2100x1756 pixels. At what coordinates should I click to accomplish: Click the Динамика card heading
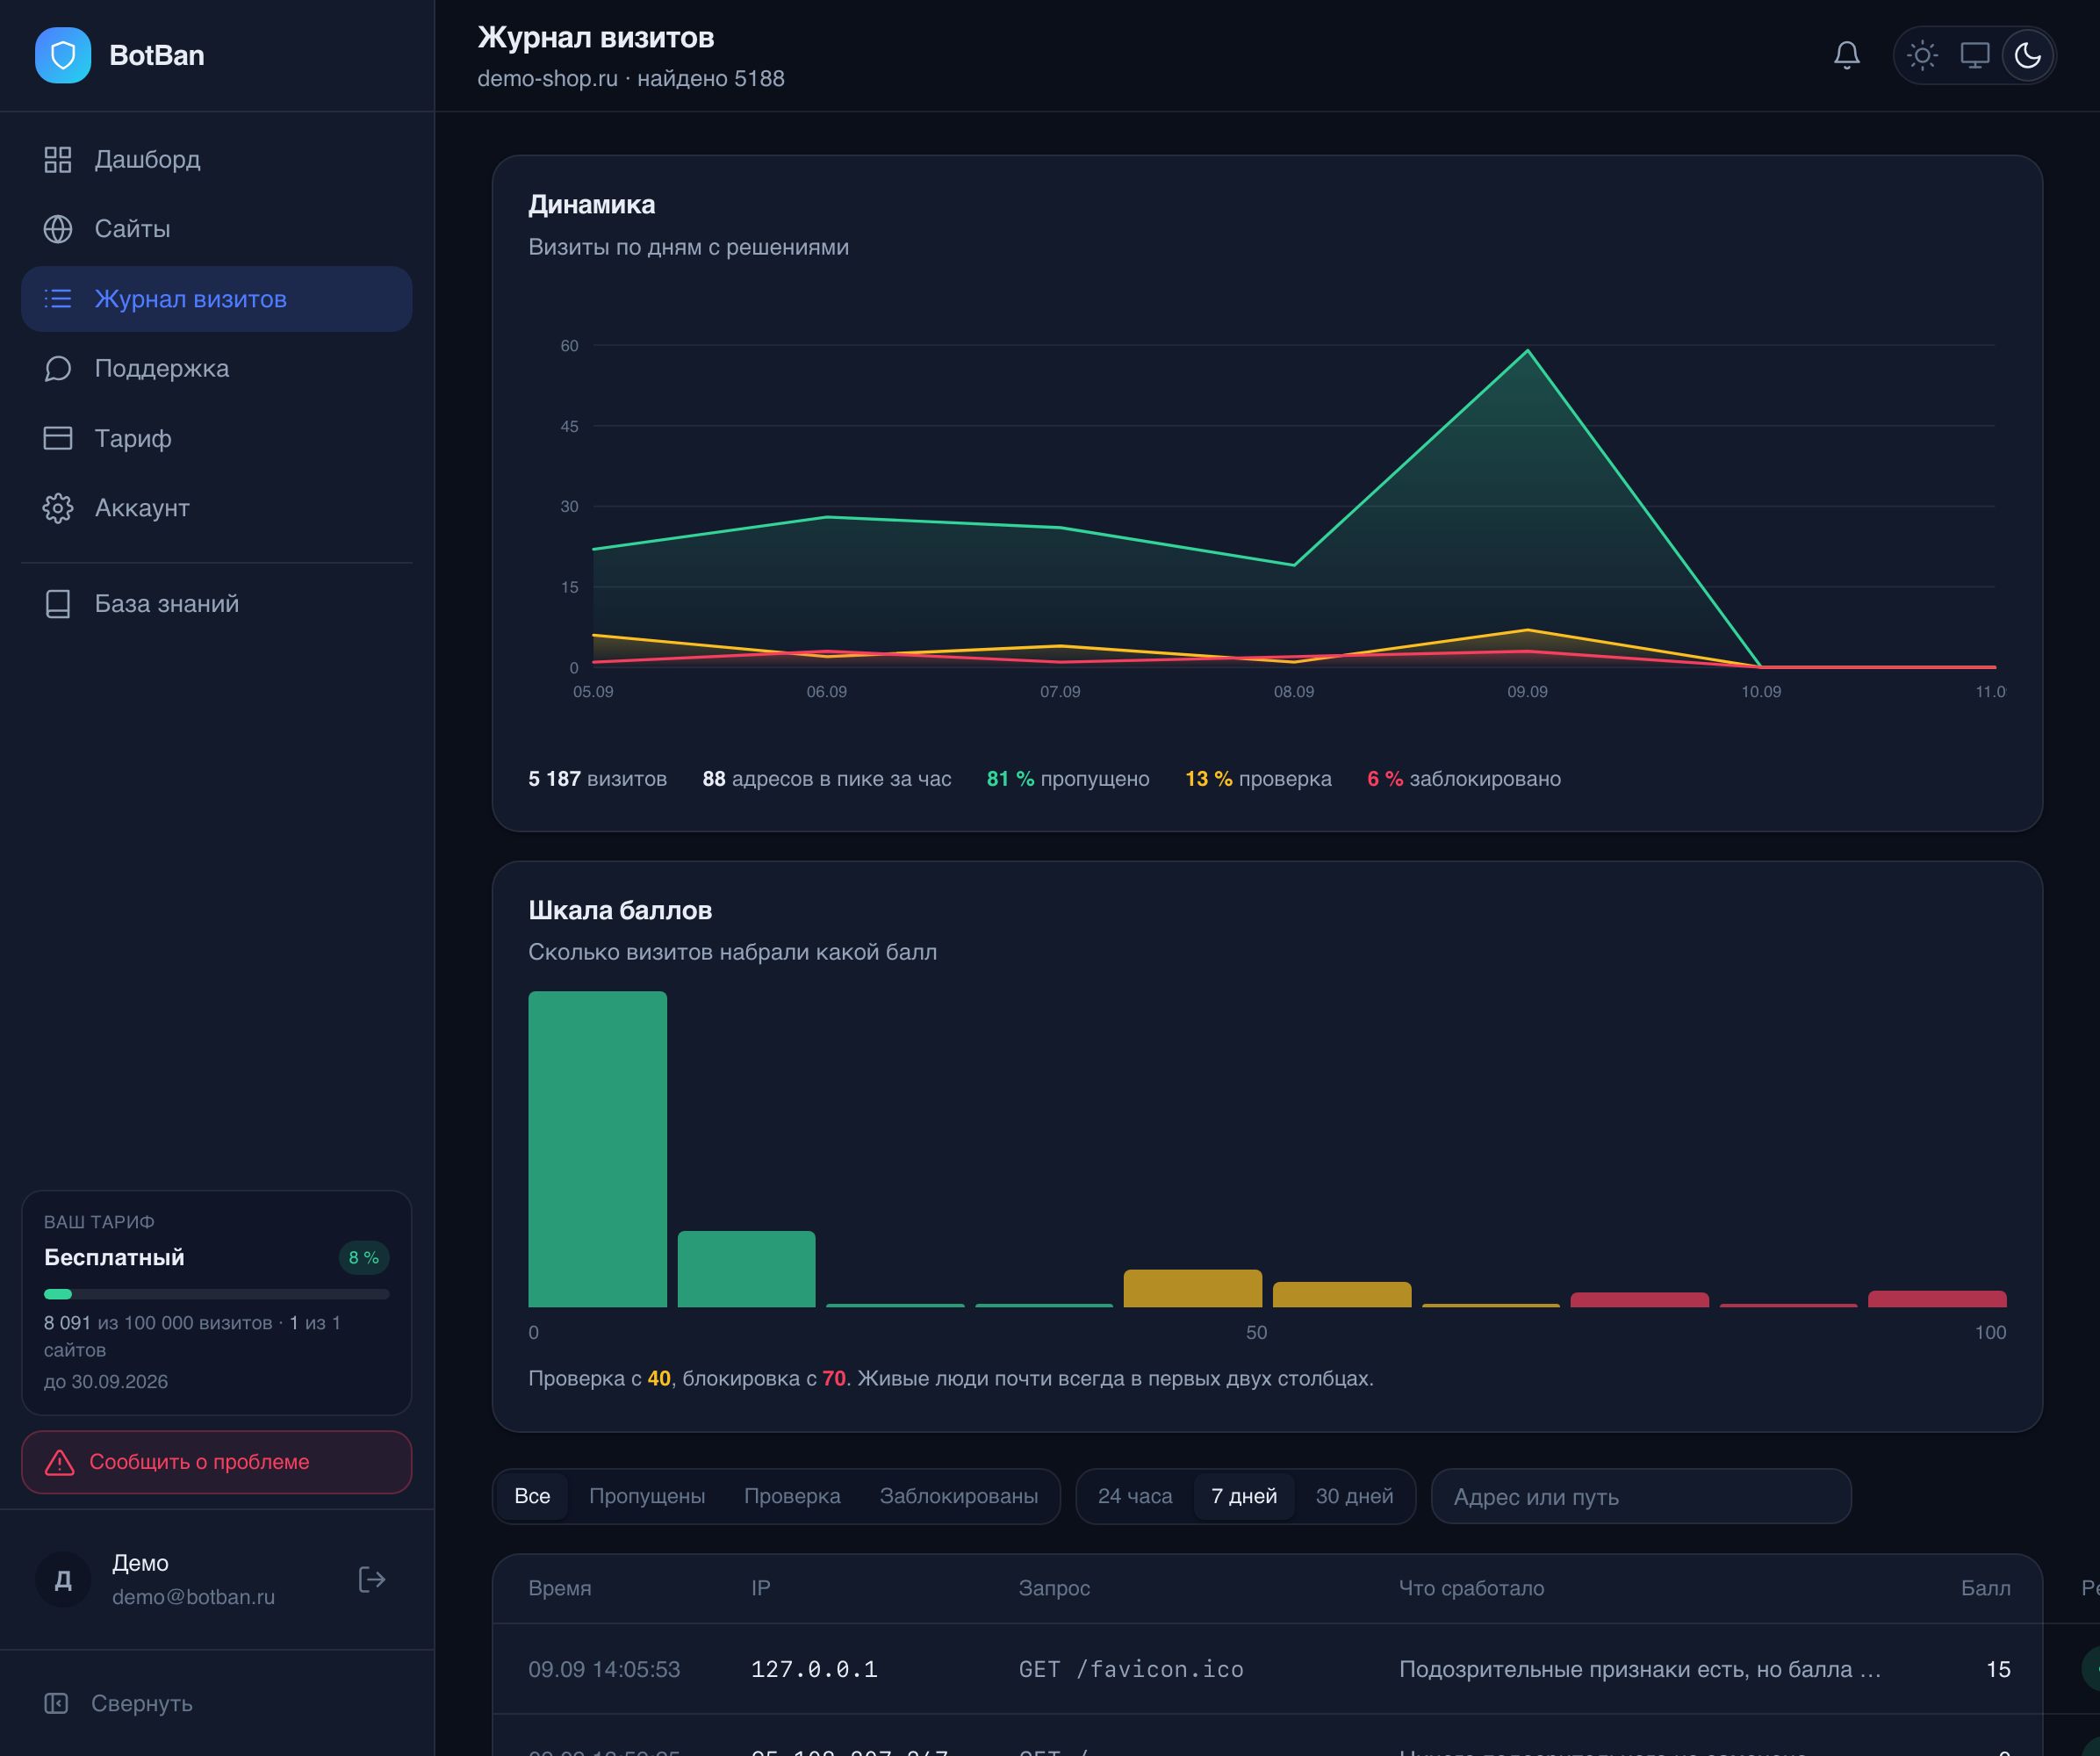point(592,205)
